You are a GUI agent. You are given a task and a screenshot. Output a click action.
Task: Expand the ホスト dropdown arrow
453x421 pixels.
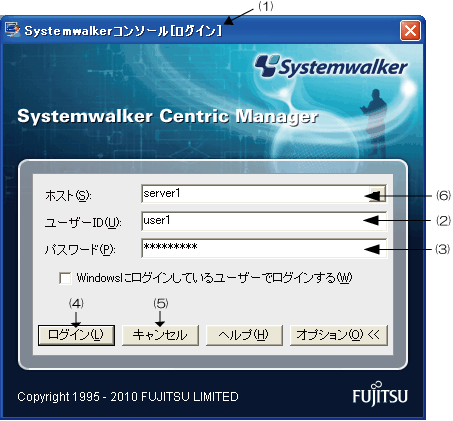377,194
